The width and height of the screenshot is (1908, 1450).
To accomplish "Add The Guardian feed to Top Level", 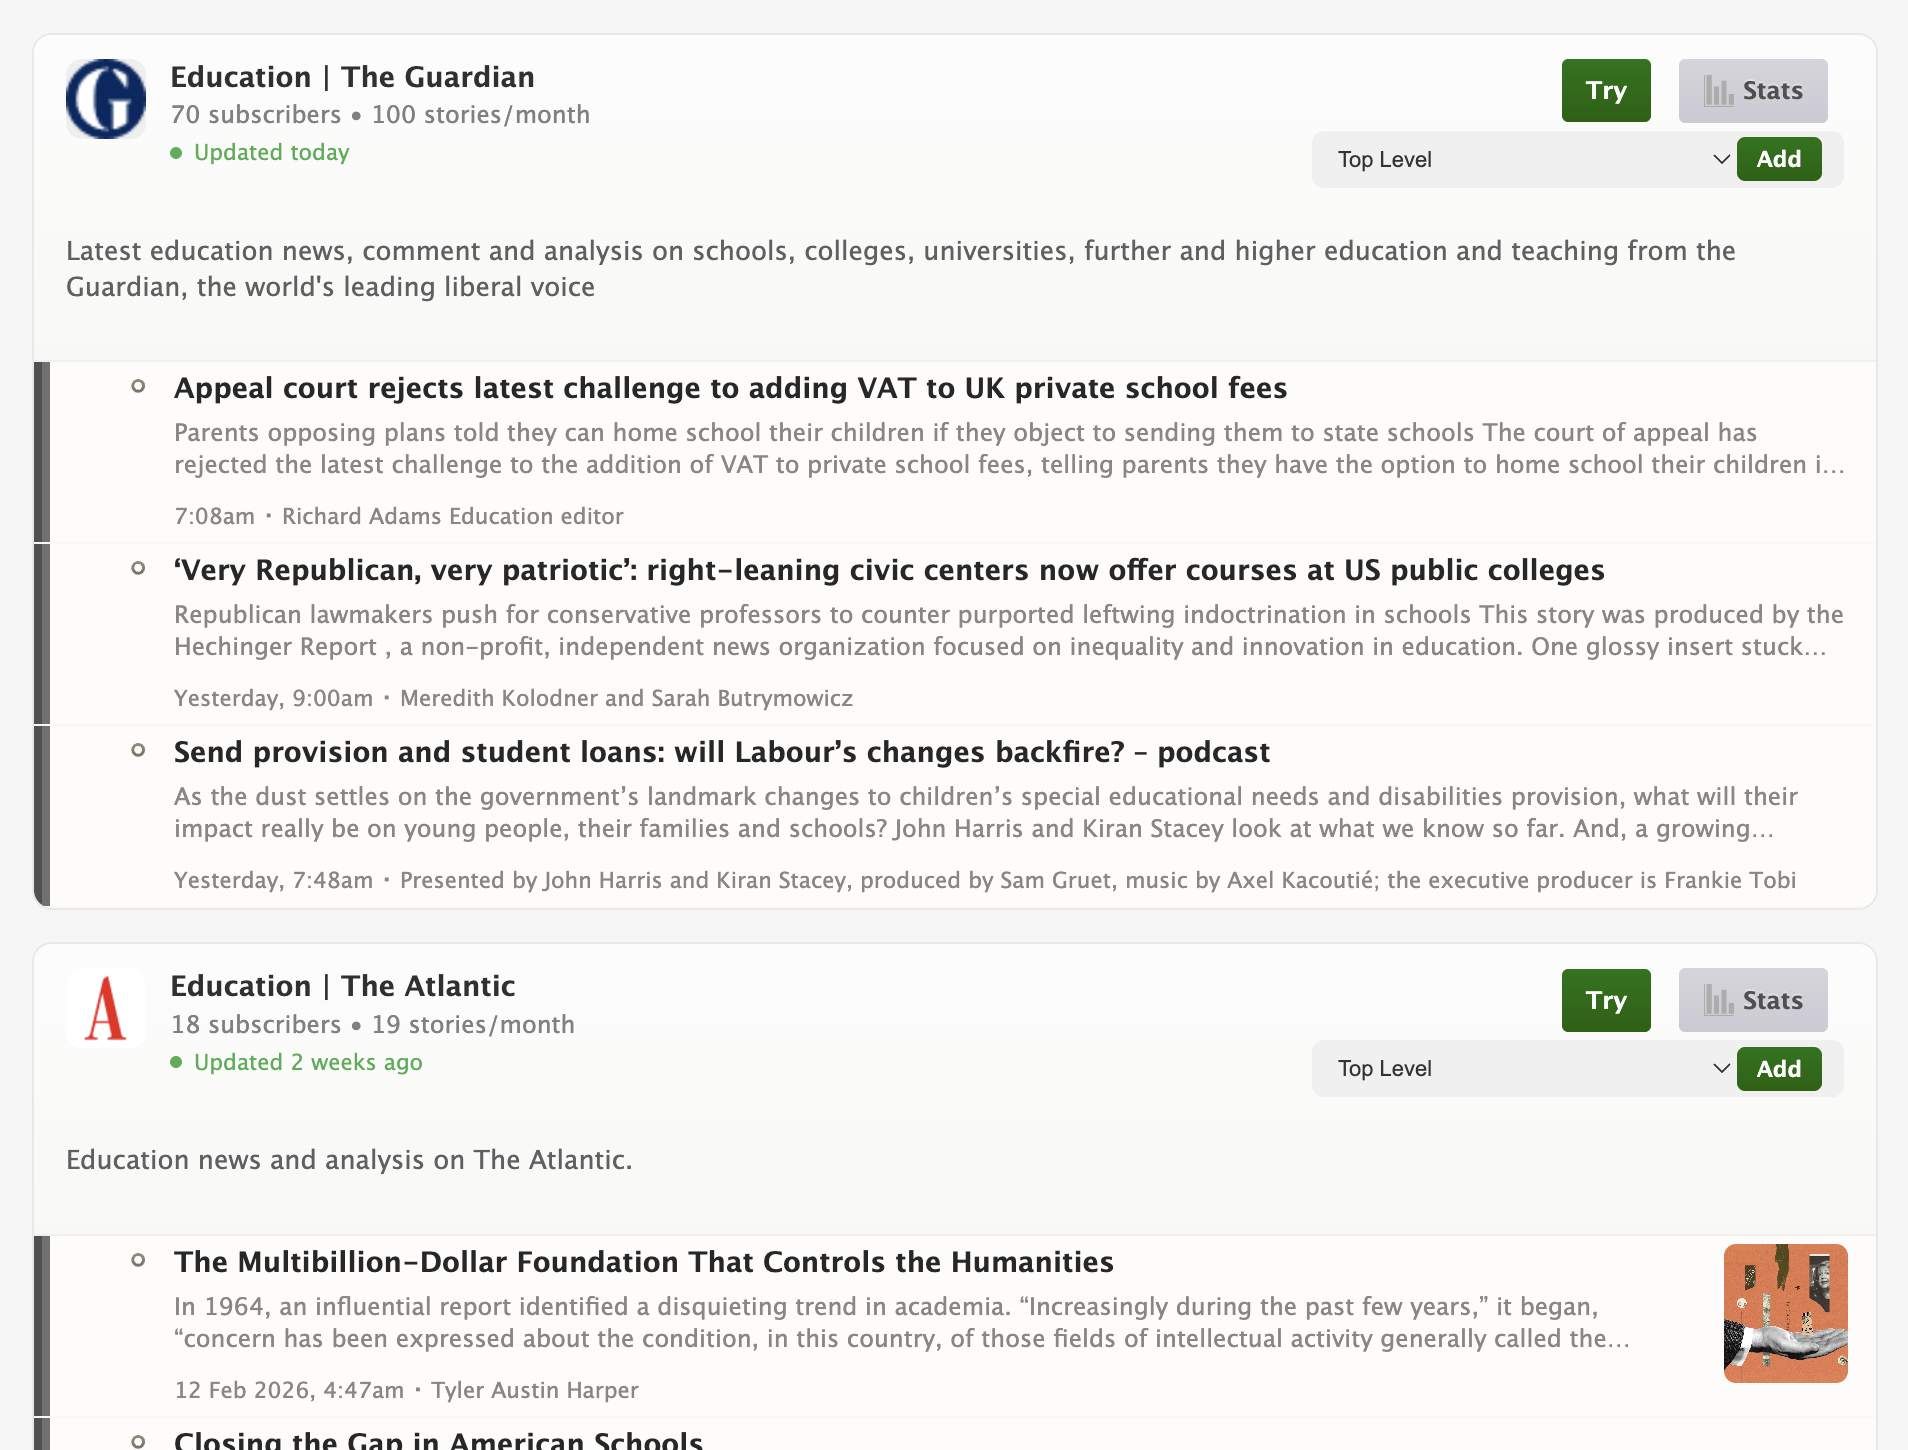I will point(1778,159).
